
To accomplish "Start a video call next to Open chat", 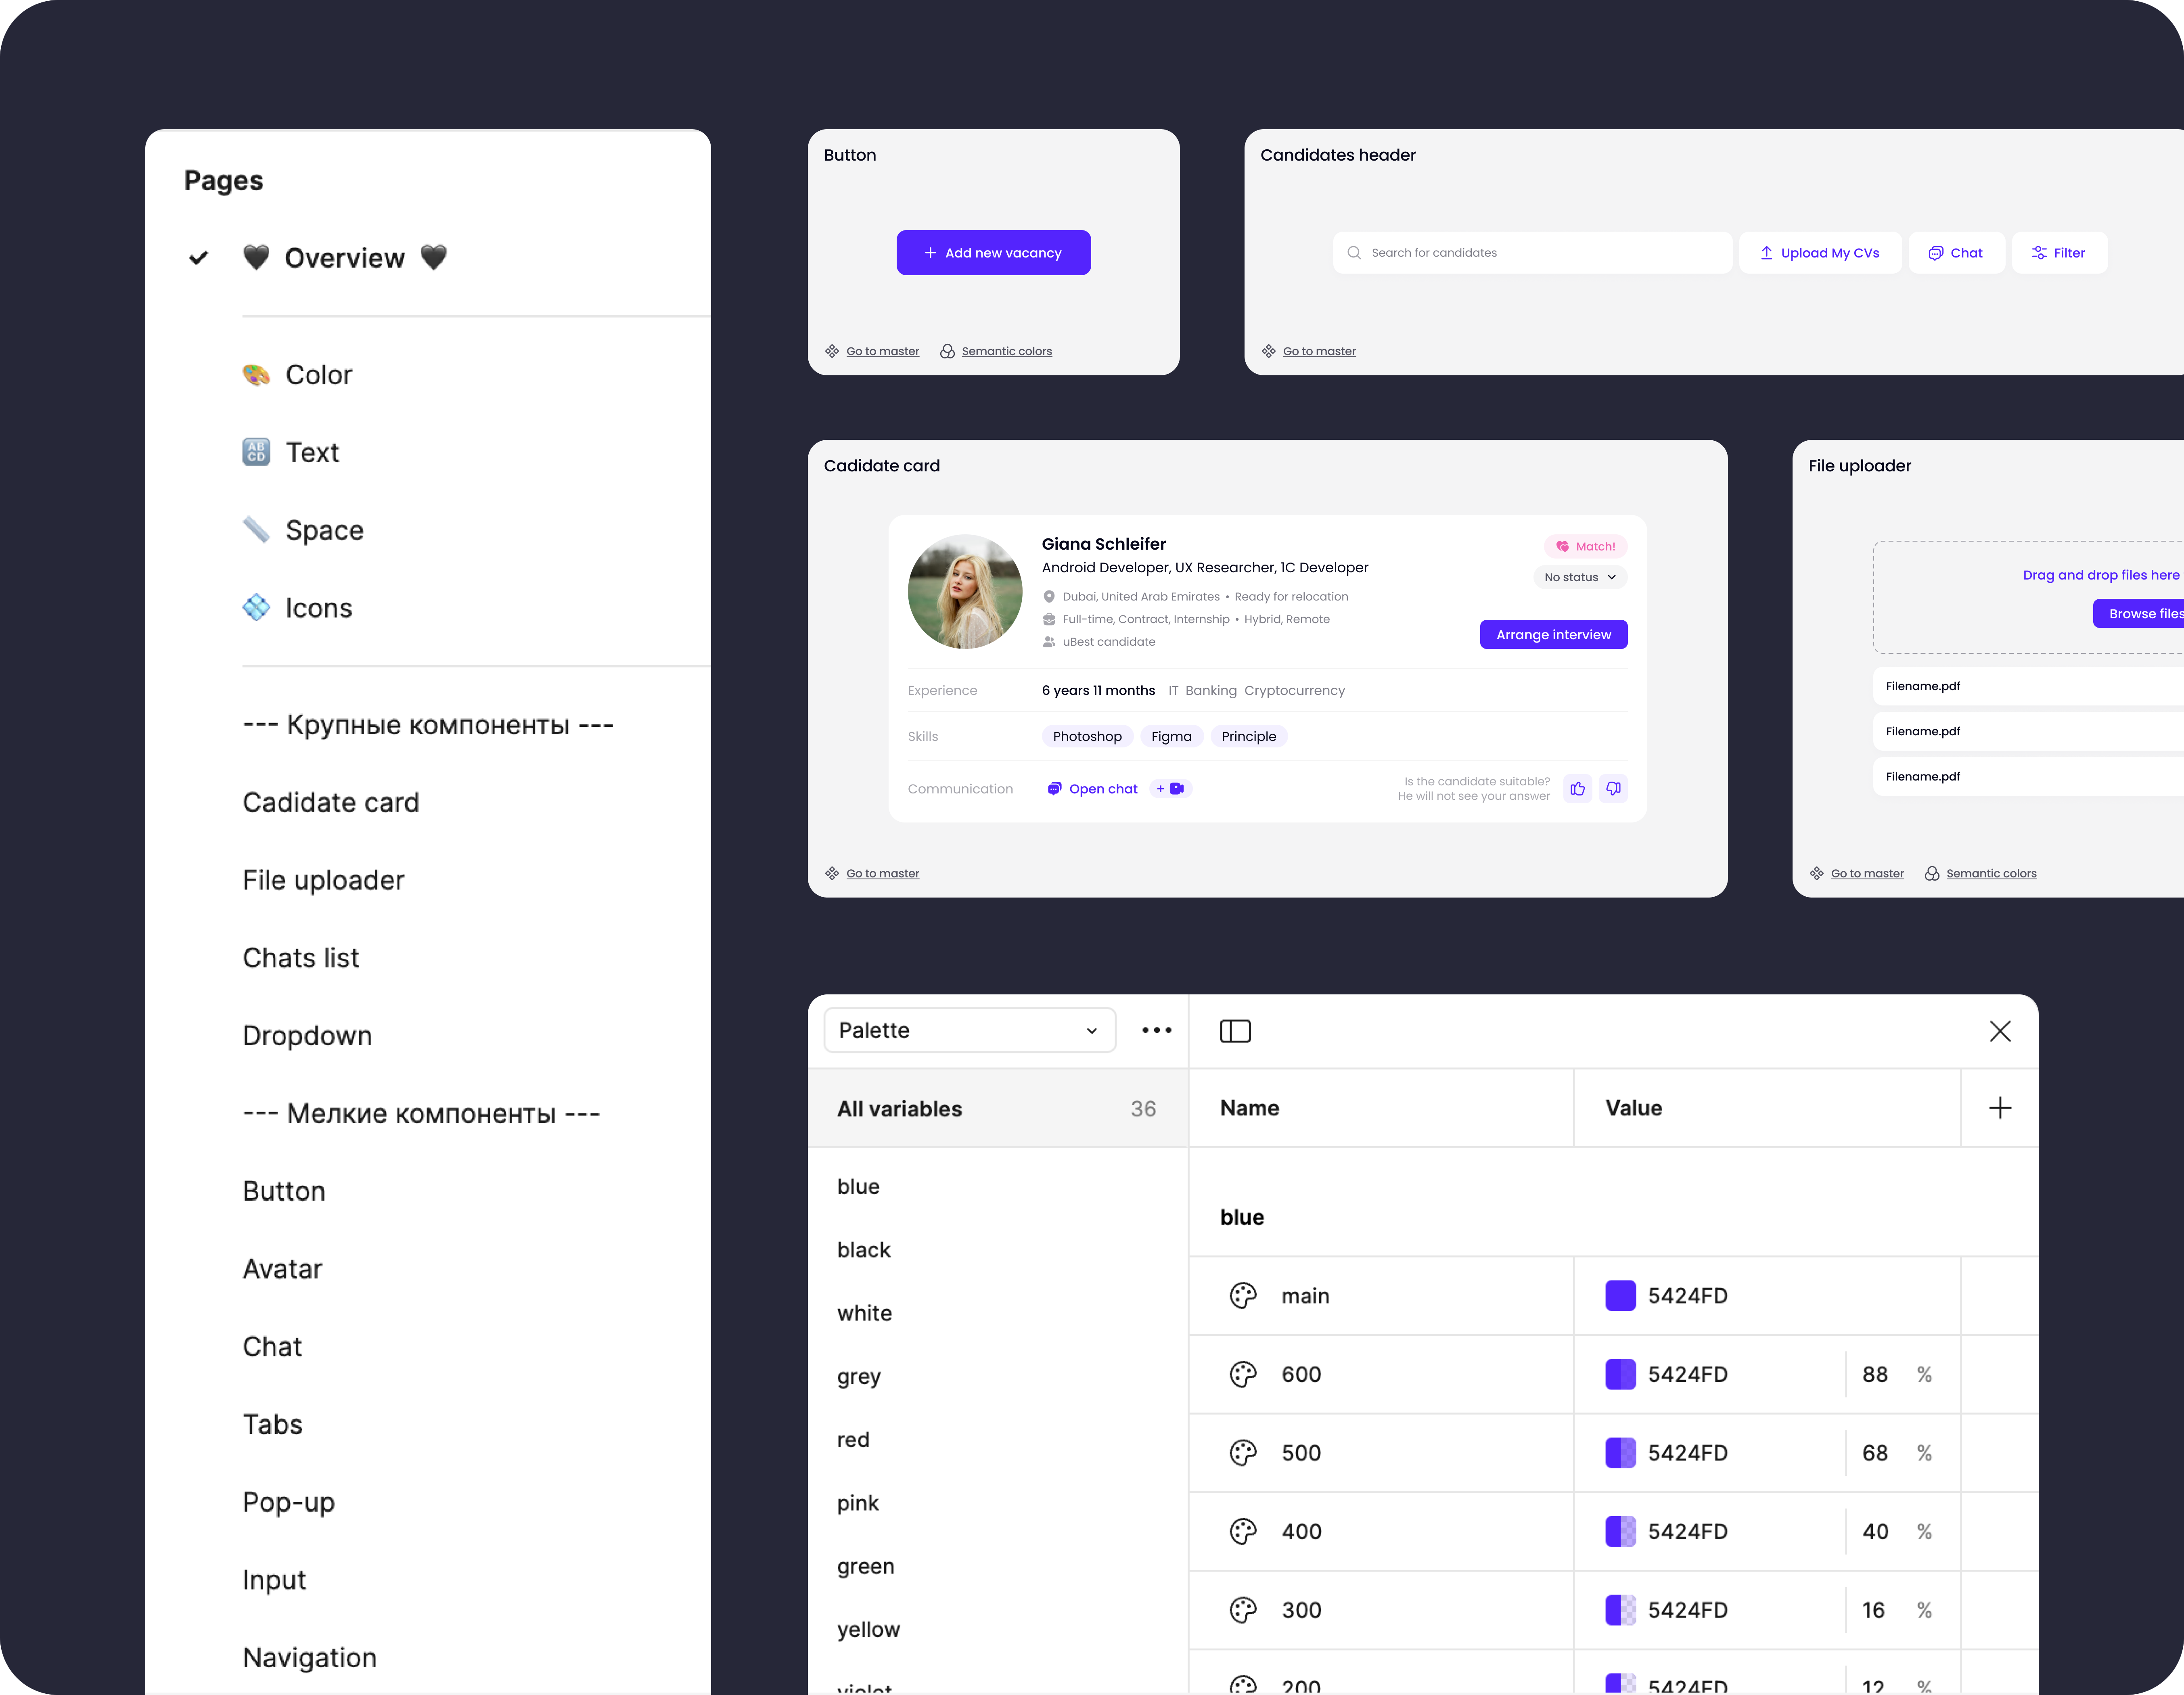I will coord(1171,789).
